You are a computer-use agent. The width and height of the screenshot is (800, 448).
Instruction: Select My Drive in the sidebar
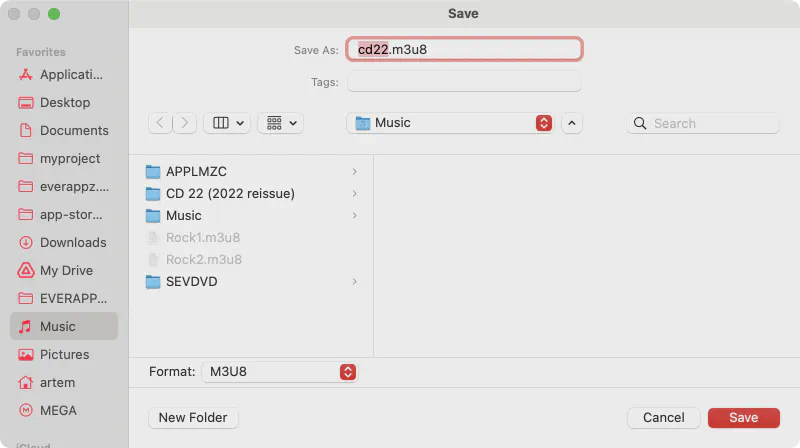click(x=65, y=270)
